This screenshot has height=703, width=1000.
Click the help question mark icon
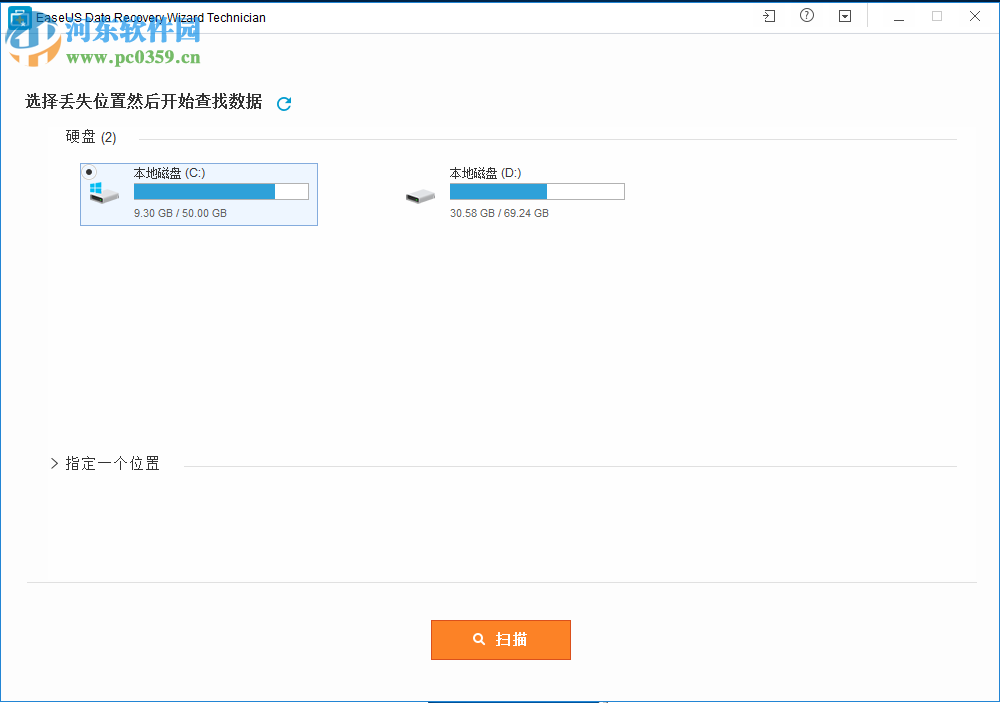(x=806, y=16)
